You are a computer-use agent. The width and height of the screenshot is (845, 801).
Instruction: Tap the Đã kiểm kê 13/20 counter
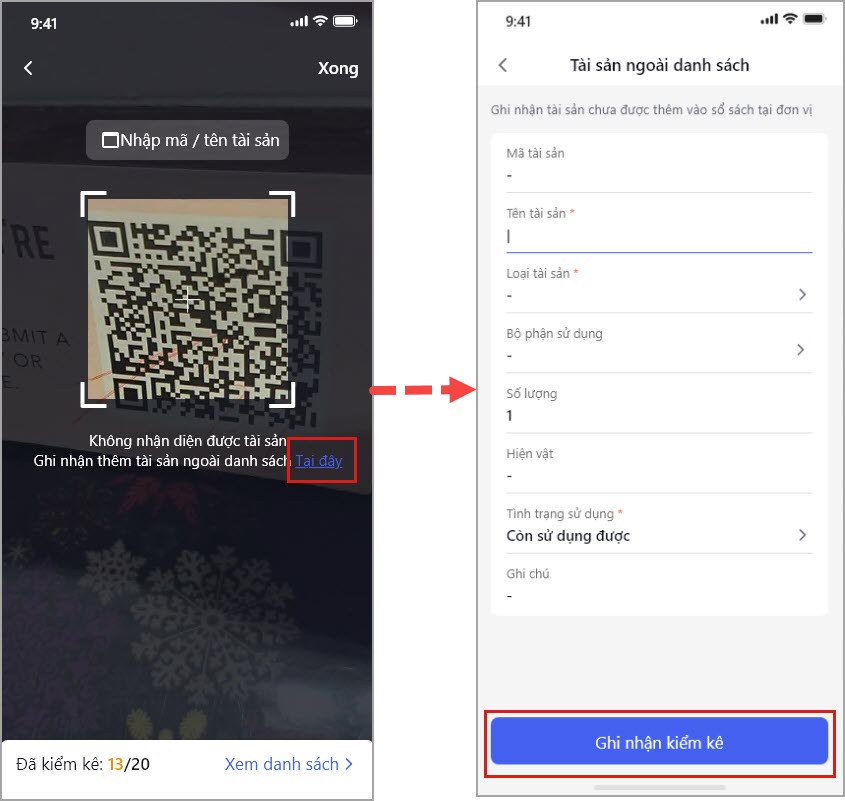coord(82,764)
